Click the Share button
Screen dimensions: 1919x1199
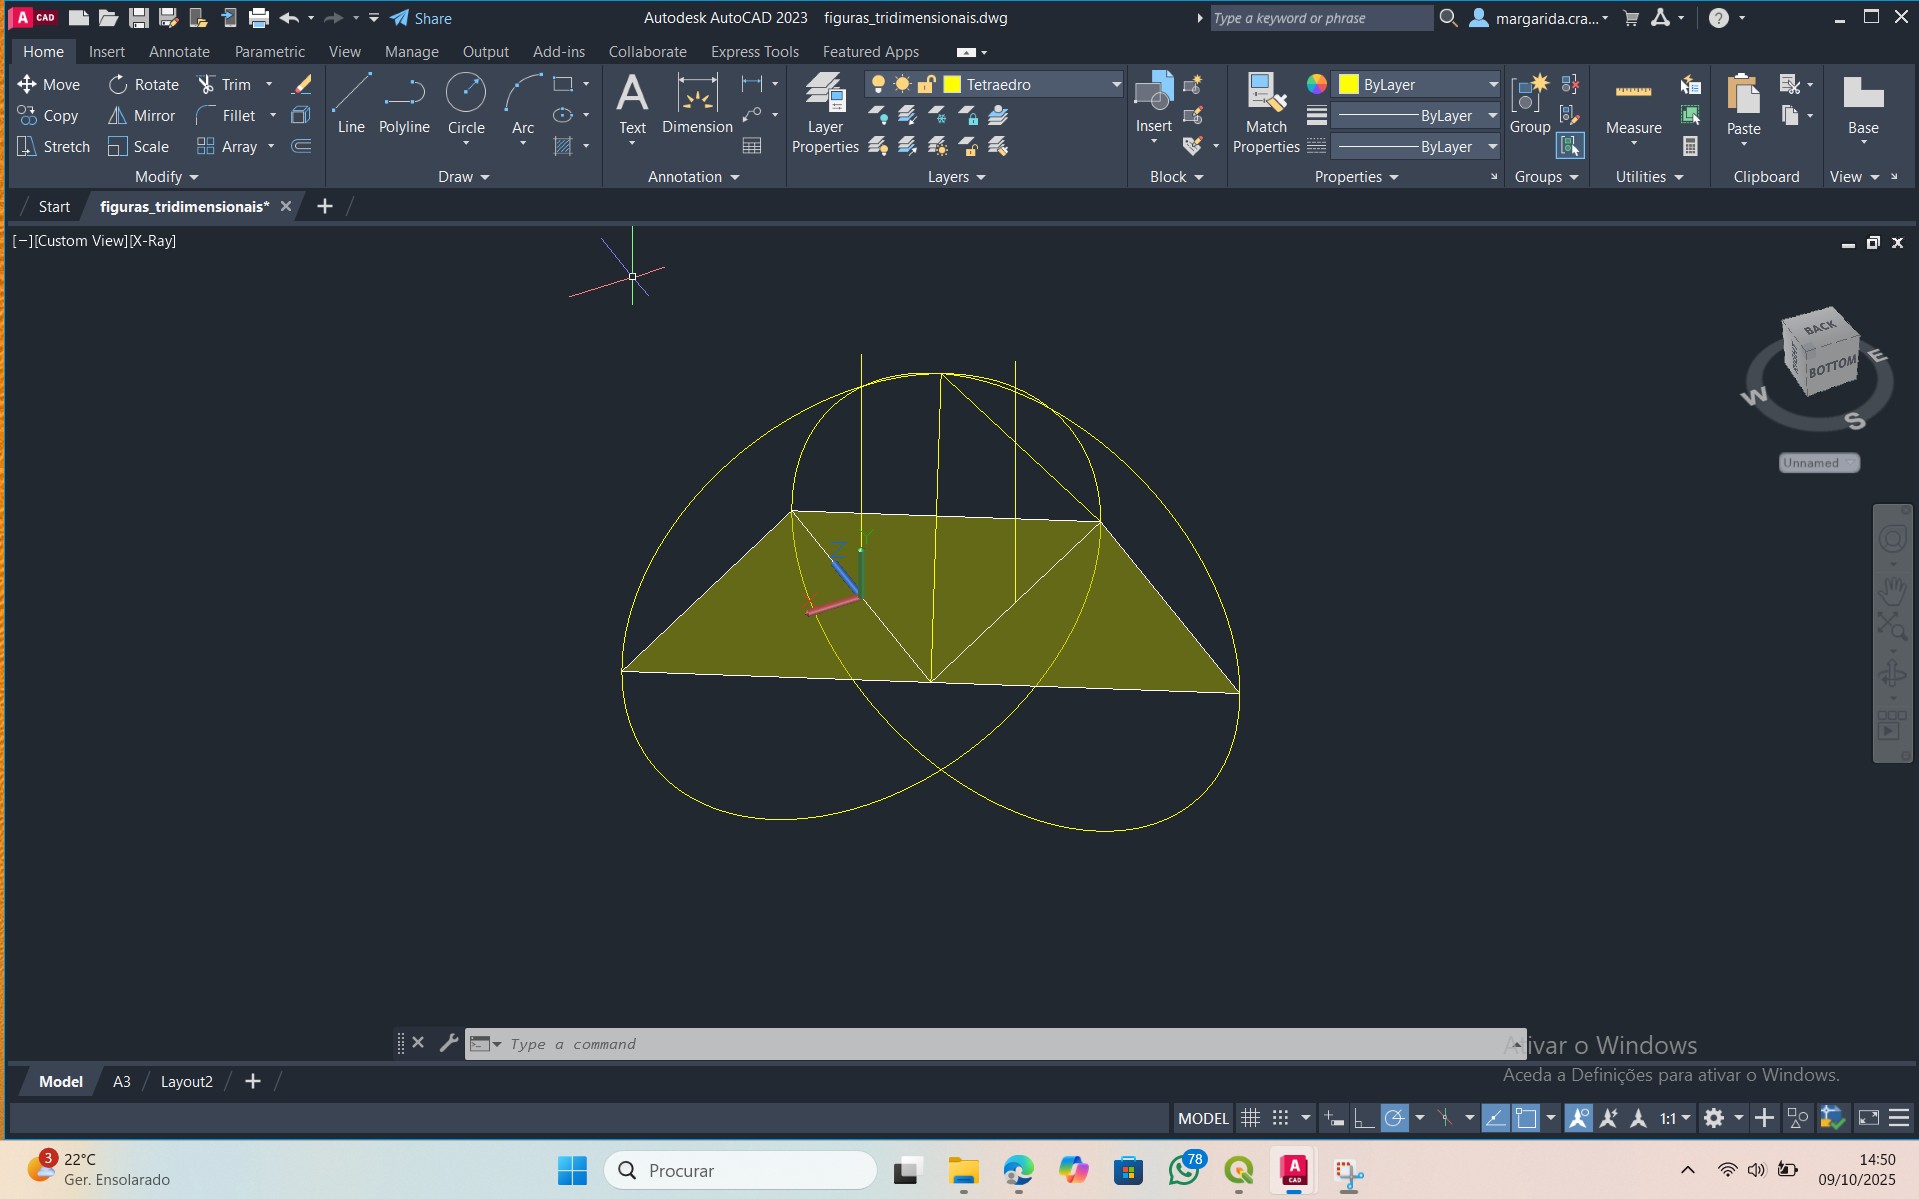(421, 18)
